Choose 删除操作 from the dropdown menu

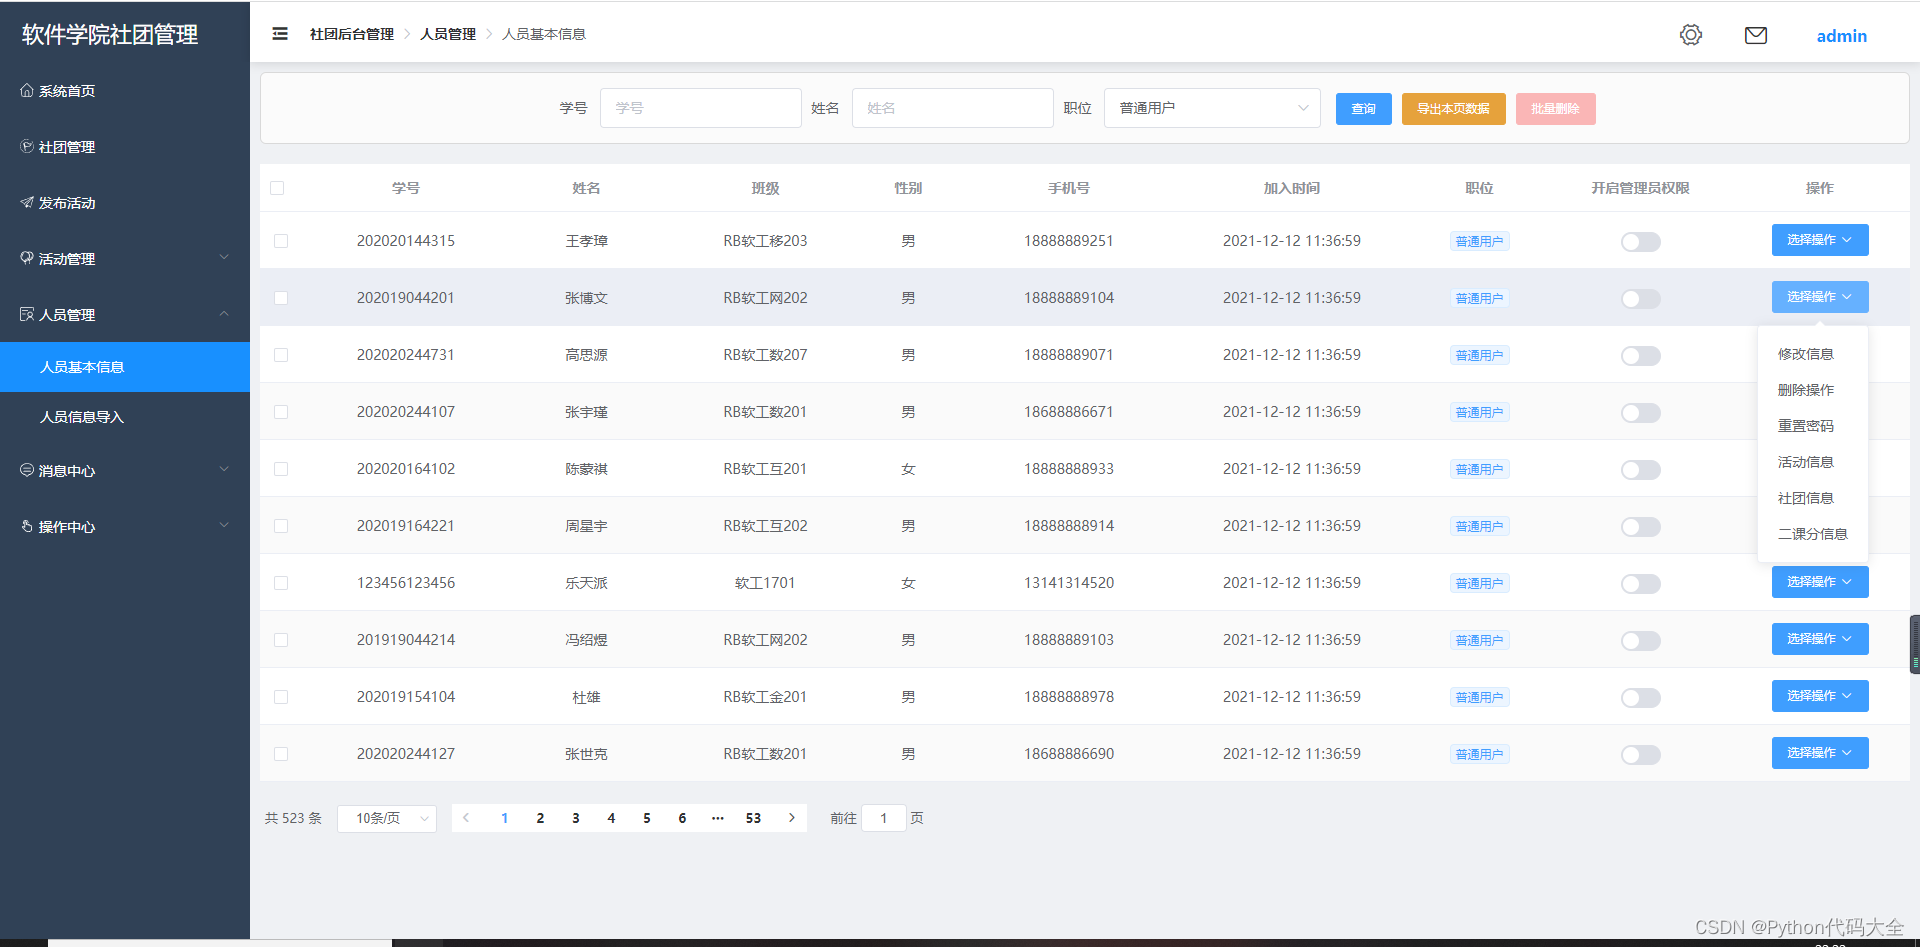pyautogui.click(x=1812, y=390)
